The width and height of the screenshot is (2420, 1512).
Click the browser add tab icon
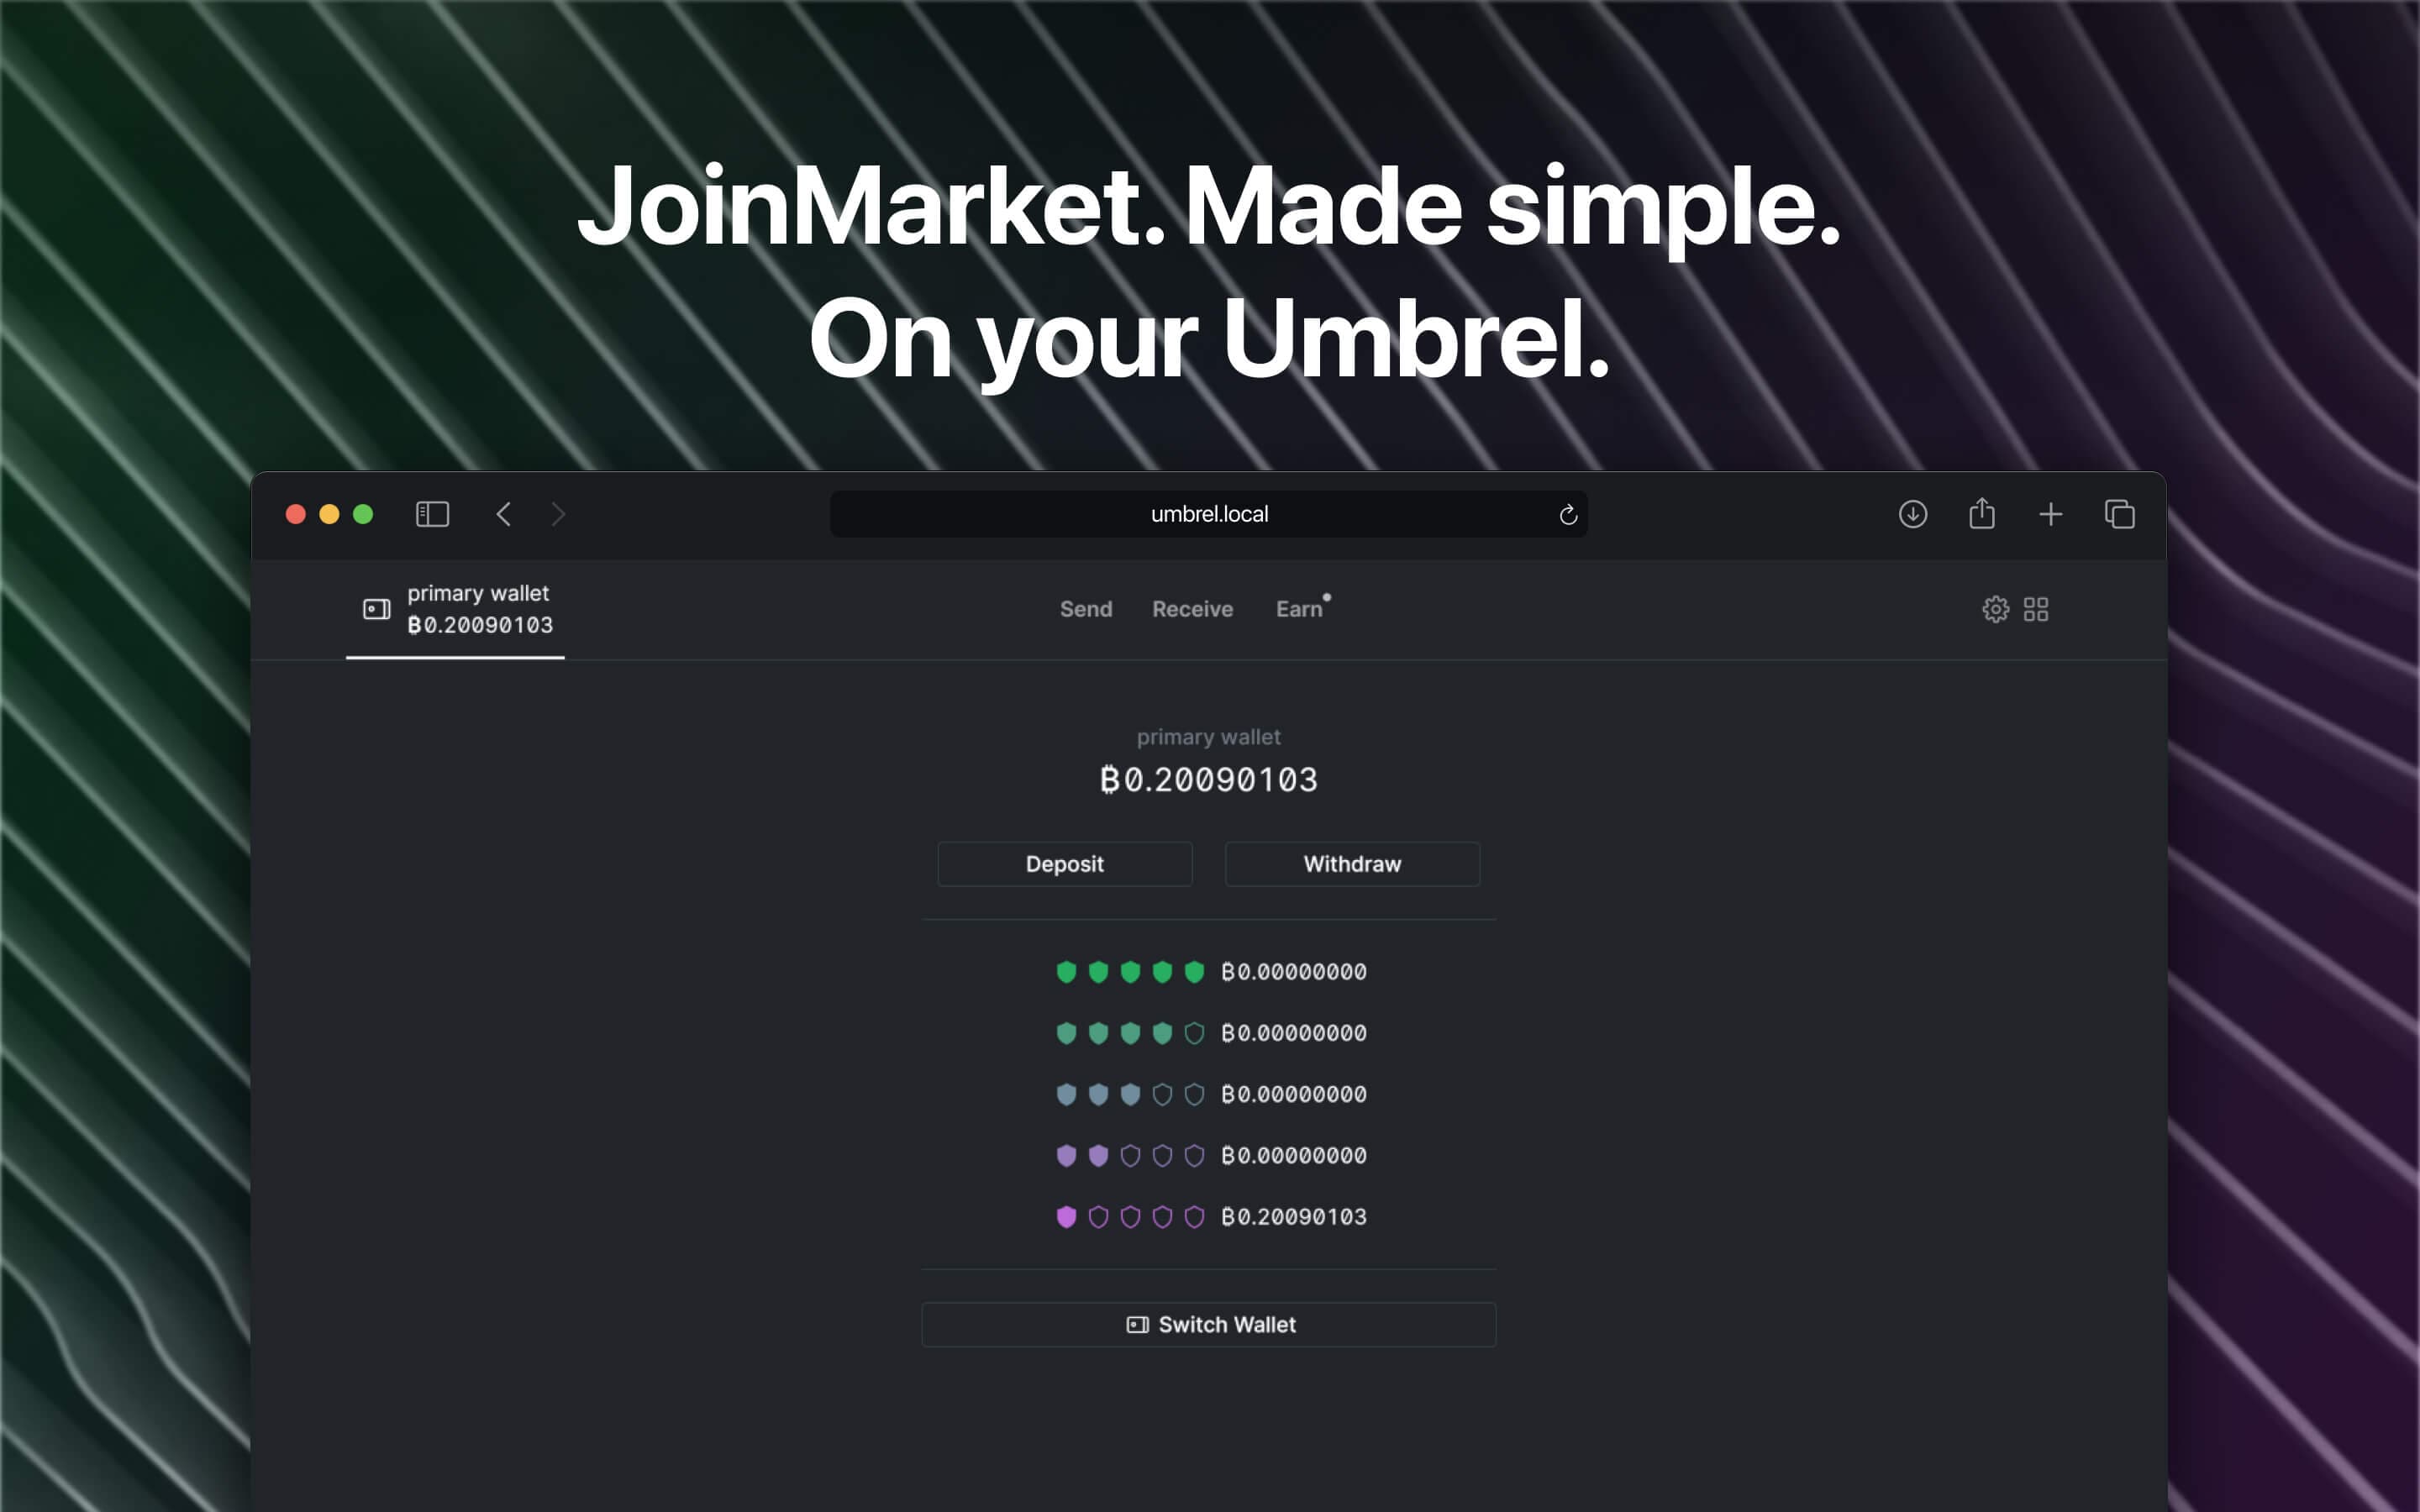[x=2050, y=514]
